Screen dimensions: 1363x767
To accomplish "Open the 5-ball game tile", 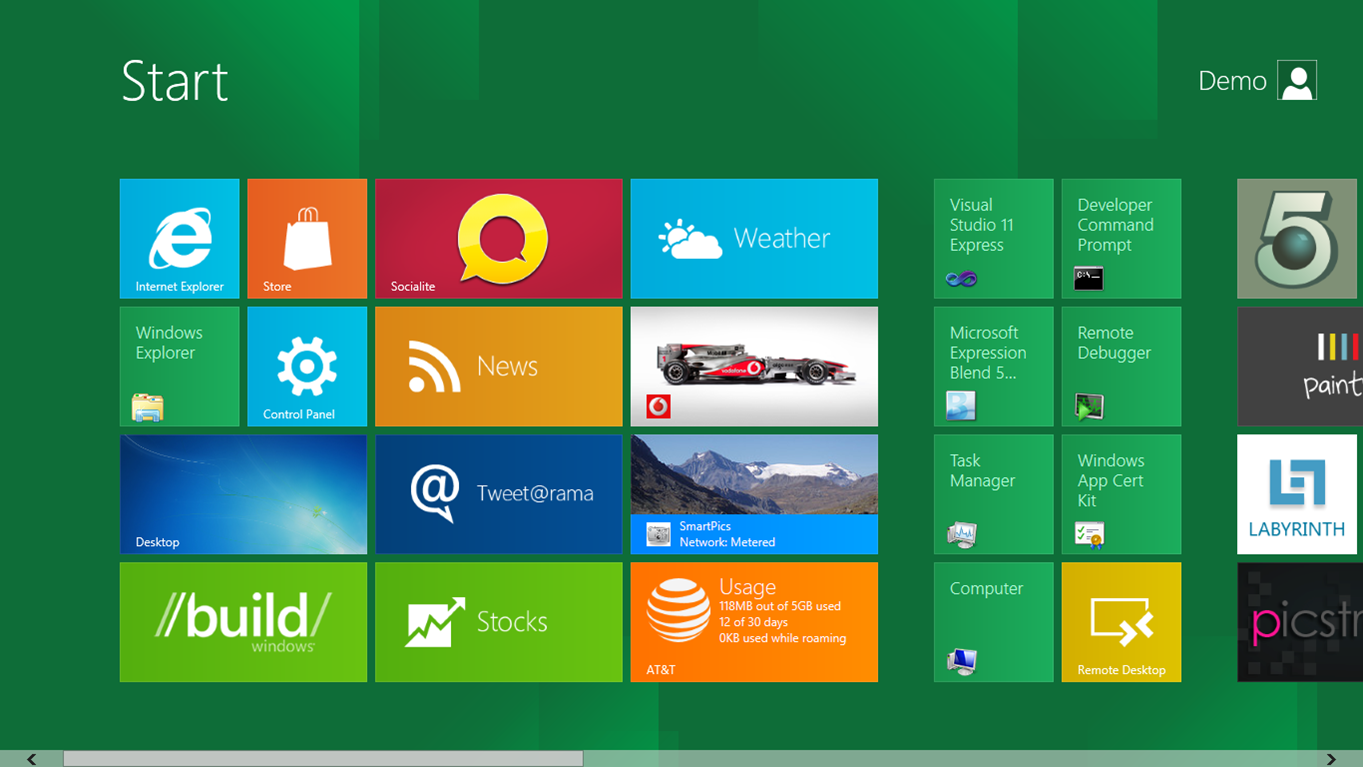I will pyautogui.click(x=1297, y=239).
